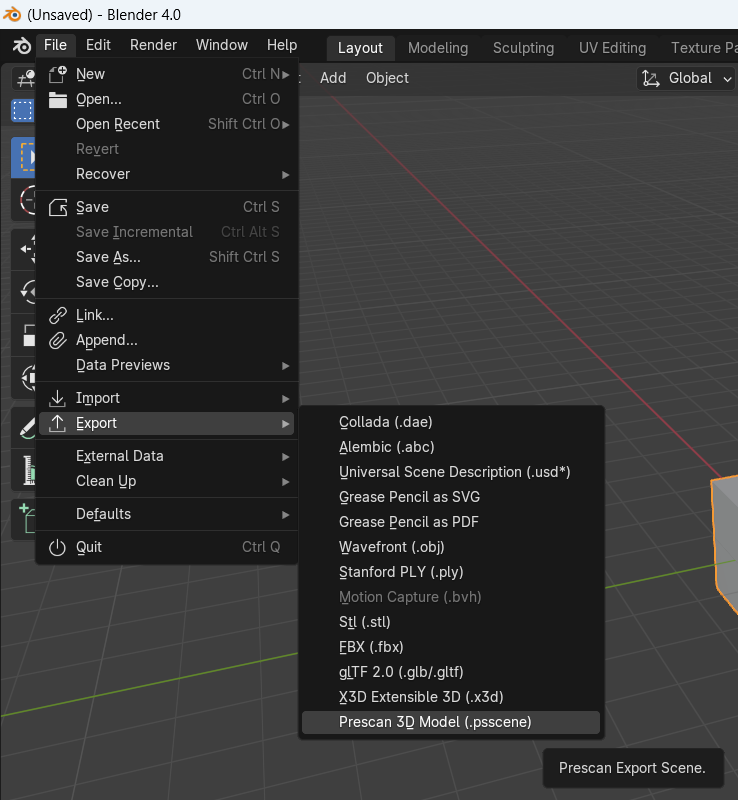
Task: Choose Save As... menu entry
Action: 166,257
